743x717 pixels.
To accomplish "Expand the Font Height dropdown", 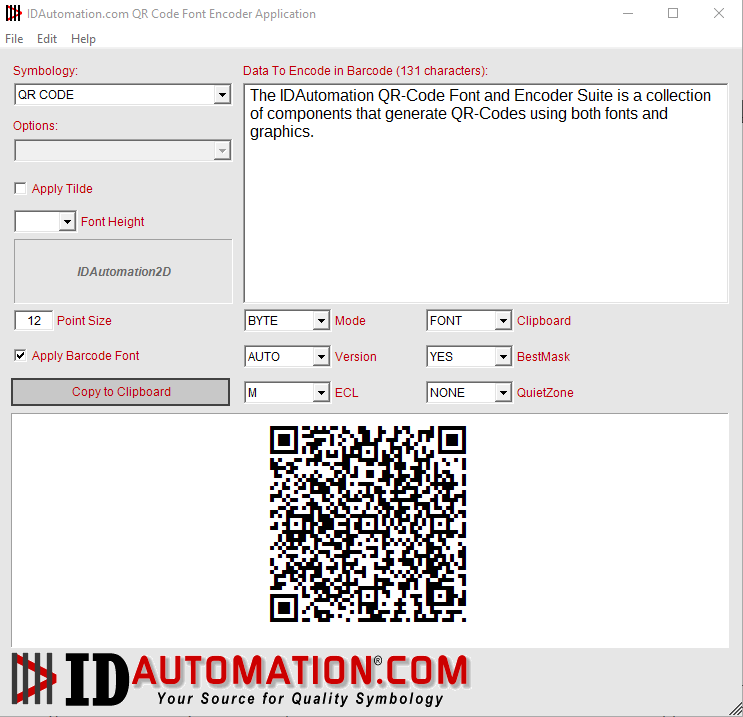I will (x=67, y=221).
